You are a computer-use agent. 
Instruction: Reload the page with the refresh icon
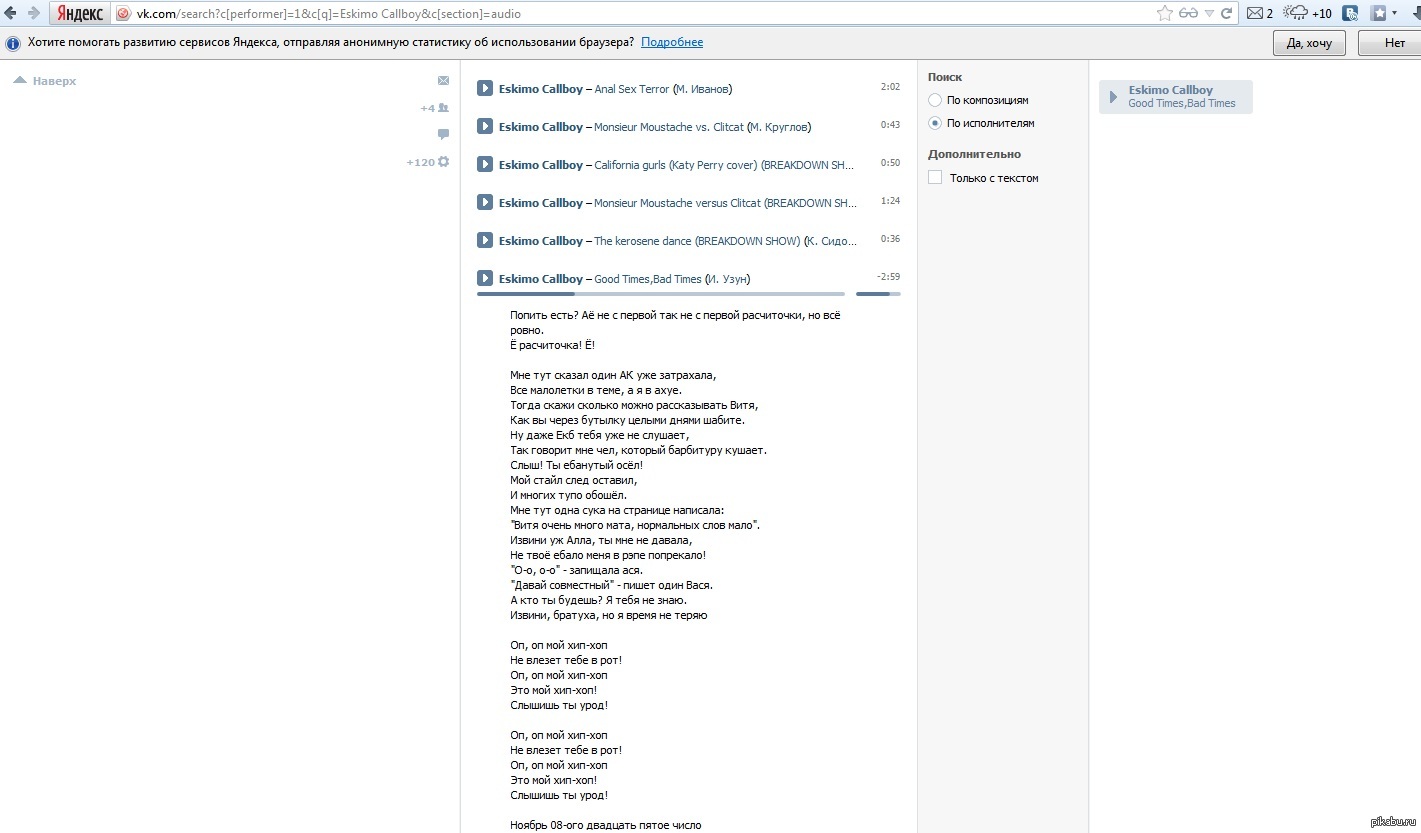coord(1227,14)
